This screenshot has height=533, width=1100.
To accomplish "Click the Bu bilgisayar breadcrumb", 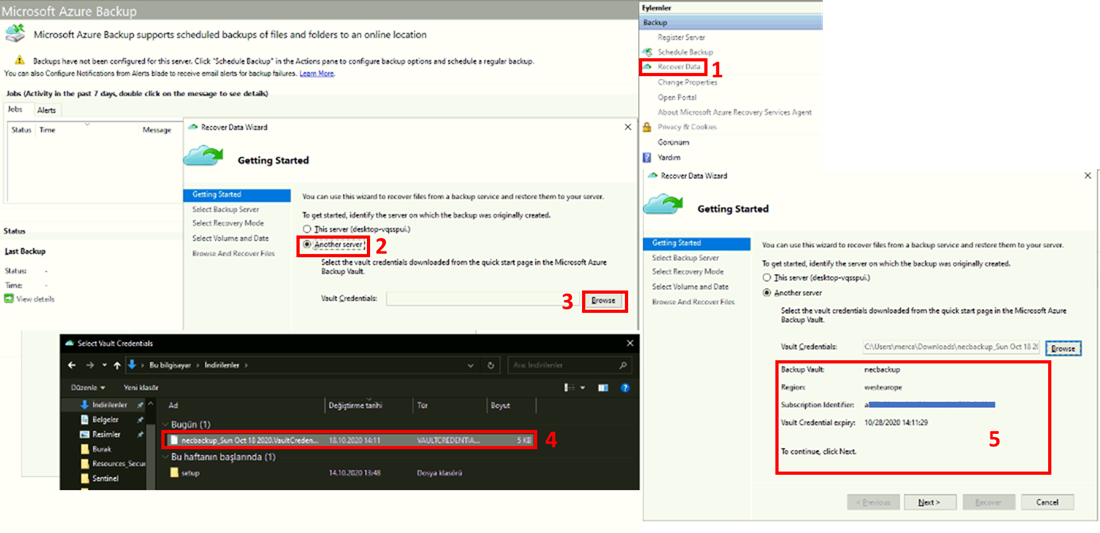I will click(168, 365).
